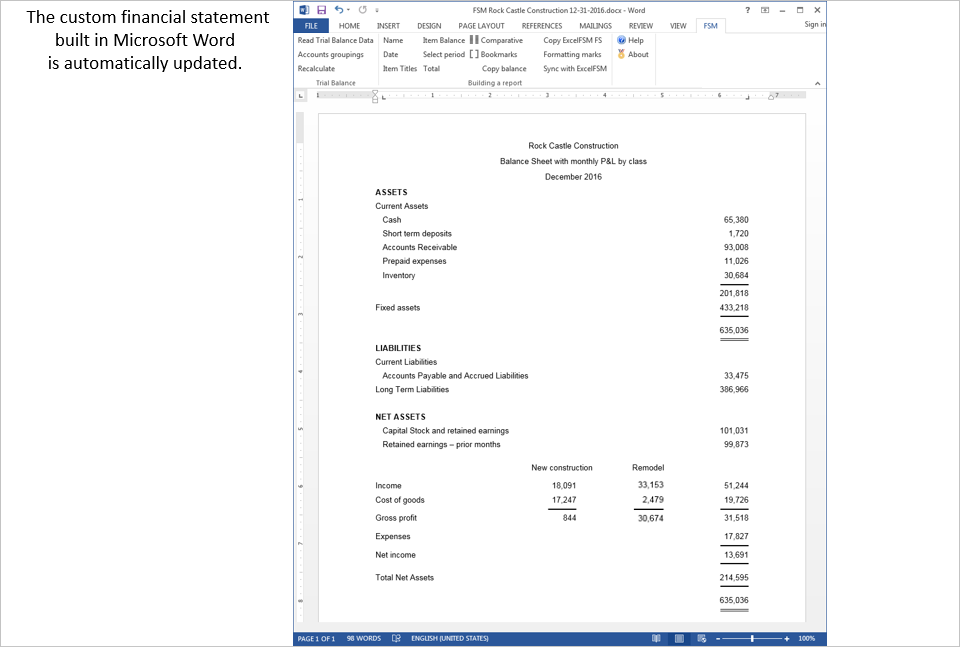
Task: Click the 100% zoom level
Action: tap(806, 638)
